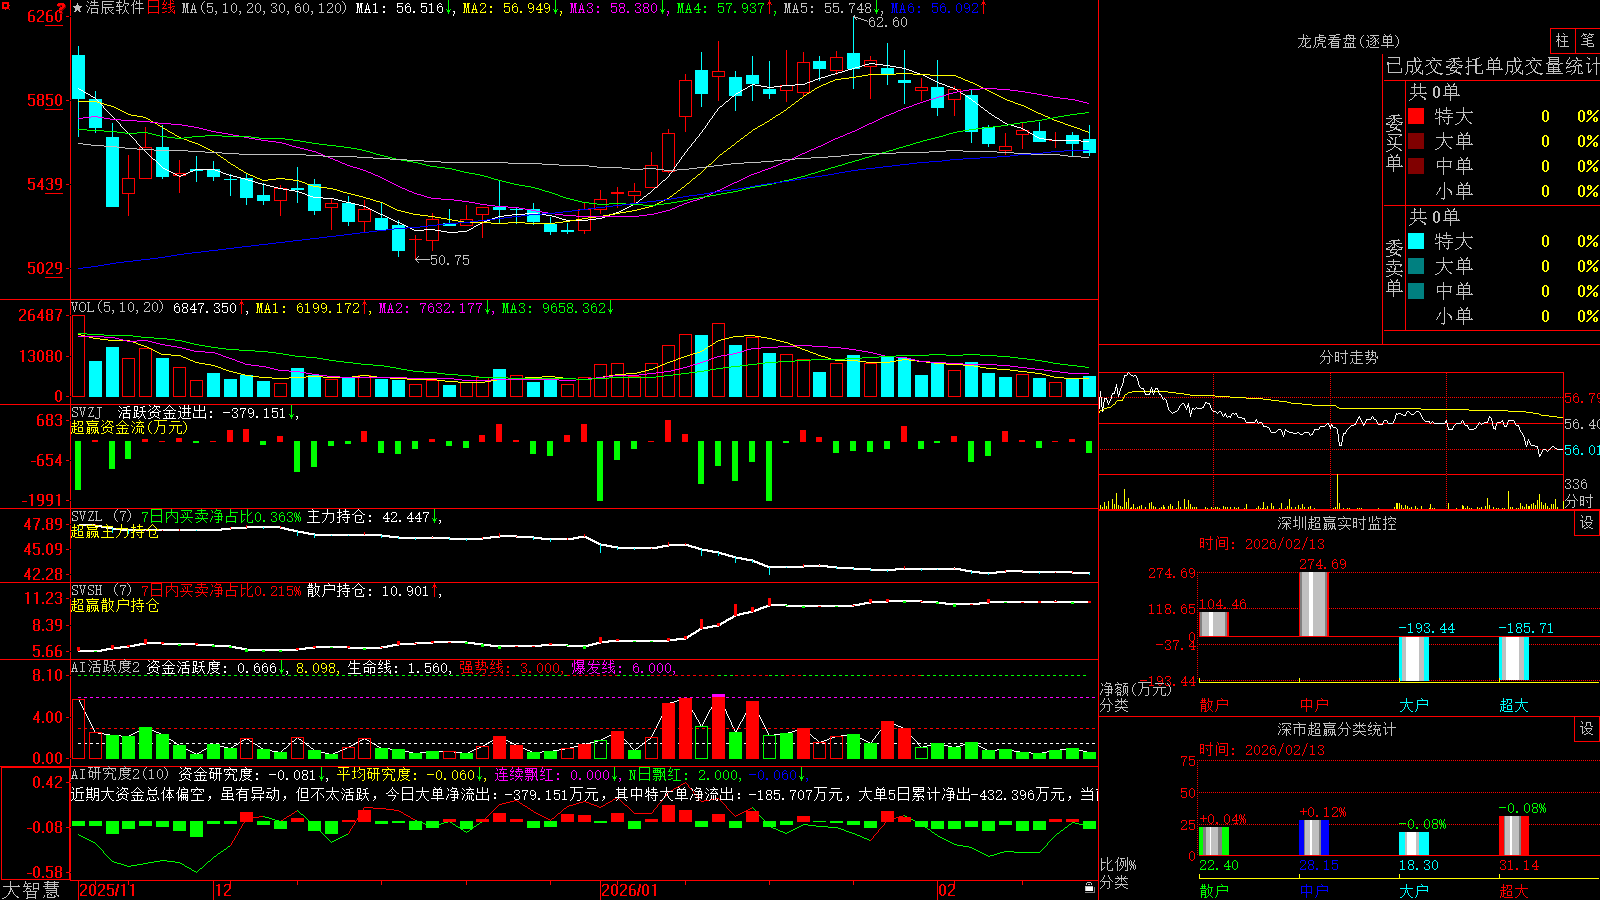
Task: Click the MA1: 56.516 value
Action: point(400,8)
